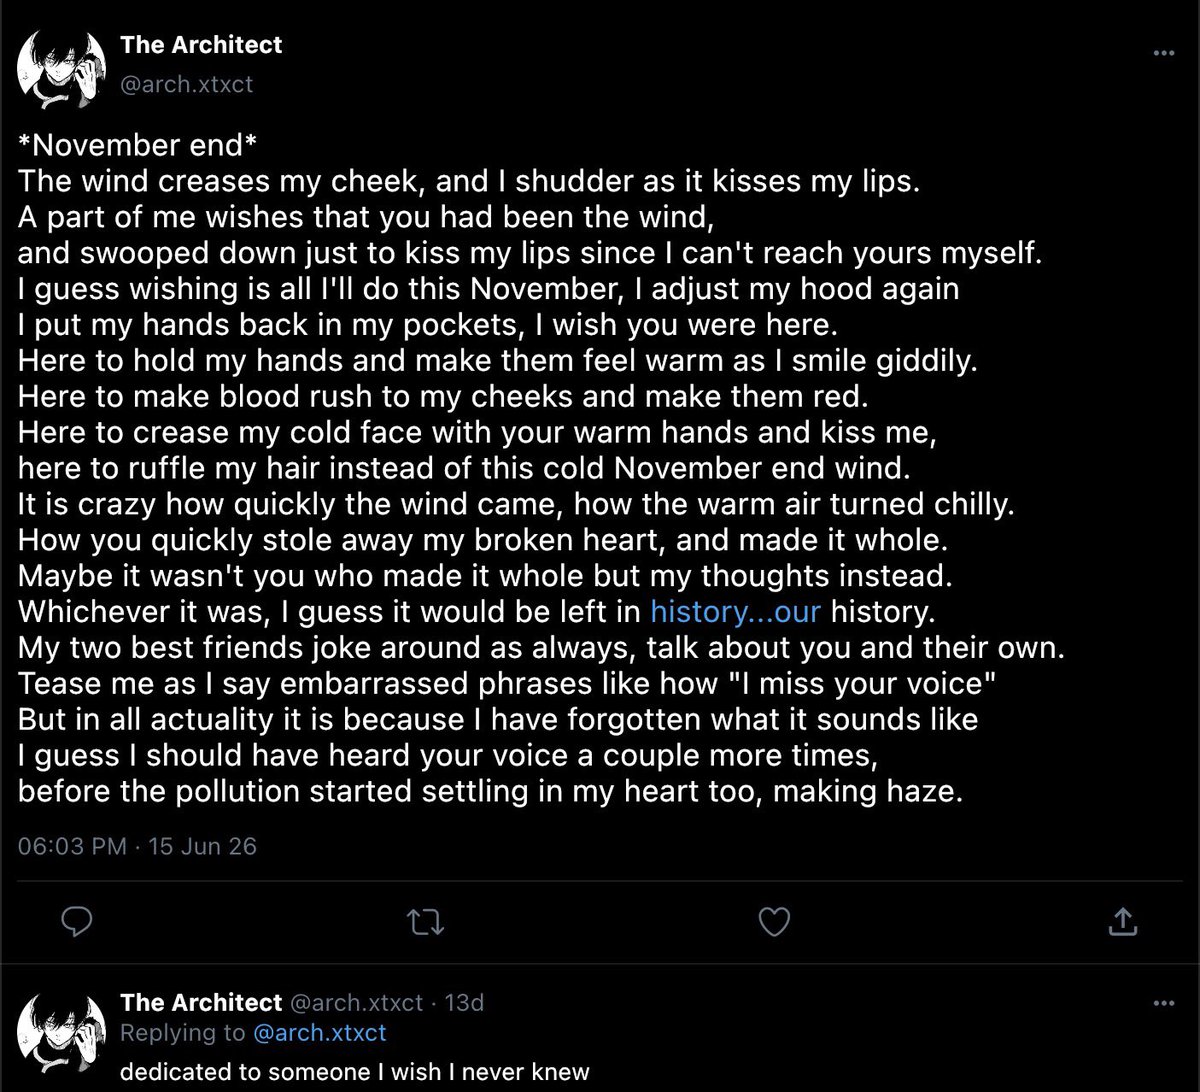Open The Architect profile name on main post

pyautogui.click(x=201, y=45)
